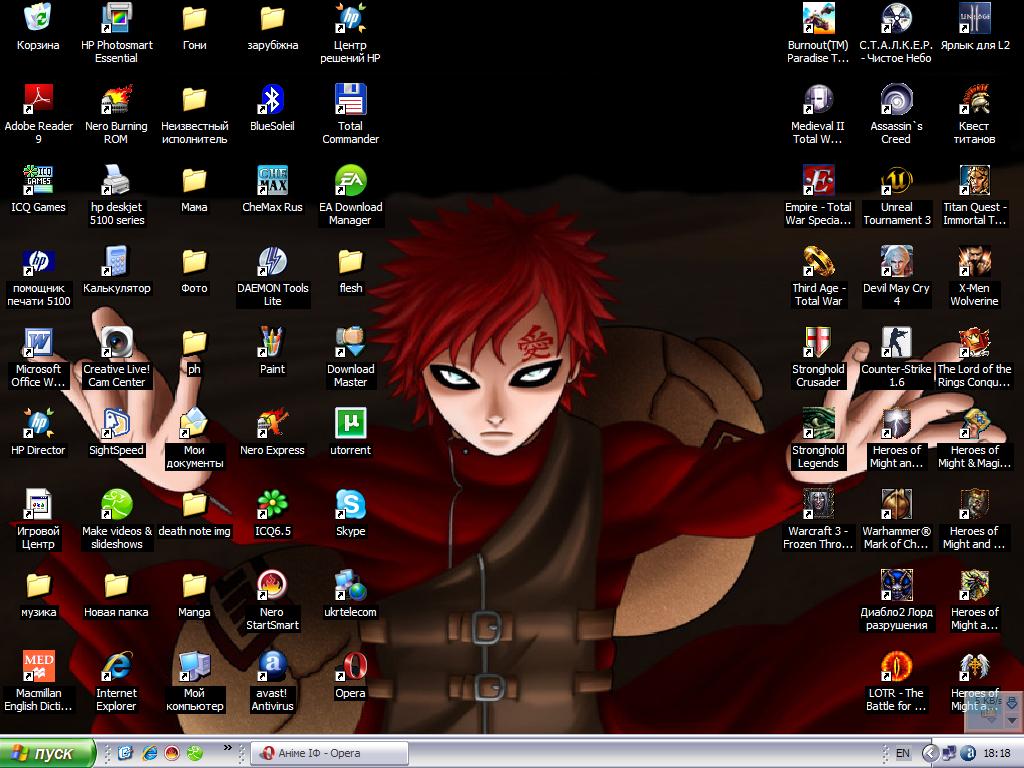
Task: Open the Manga folder
Action: pyautogui.click(x=194, y=586)
